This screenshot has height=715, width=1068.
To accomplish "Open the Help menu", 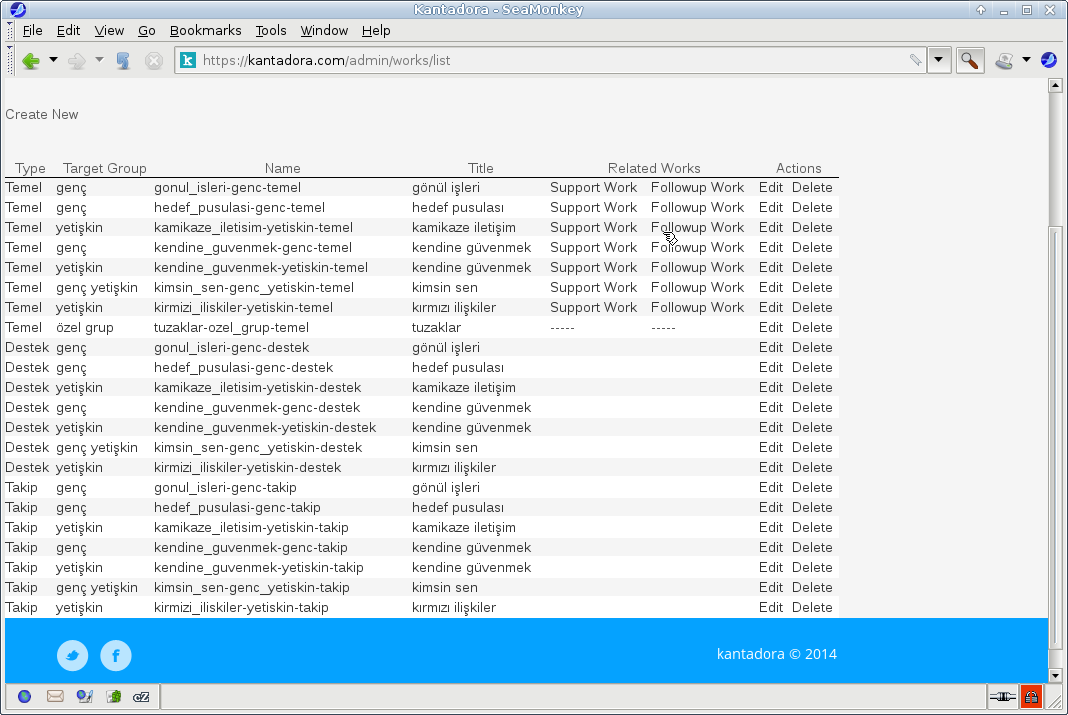I will tap(376, 31).
